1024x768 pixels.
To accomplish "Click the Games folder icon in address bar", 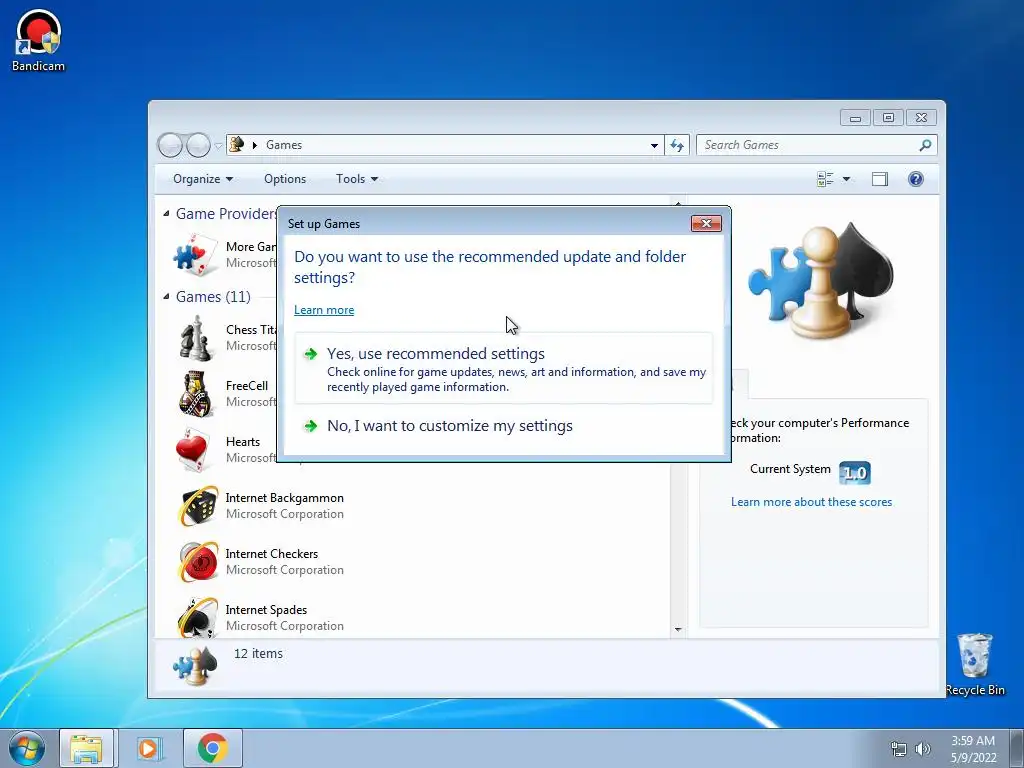I will point(236,144).
